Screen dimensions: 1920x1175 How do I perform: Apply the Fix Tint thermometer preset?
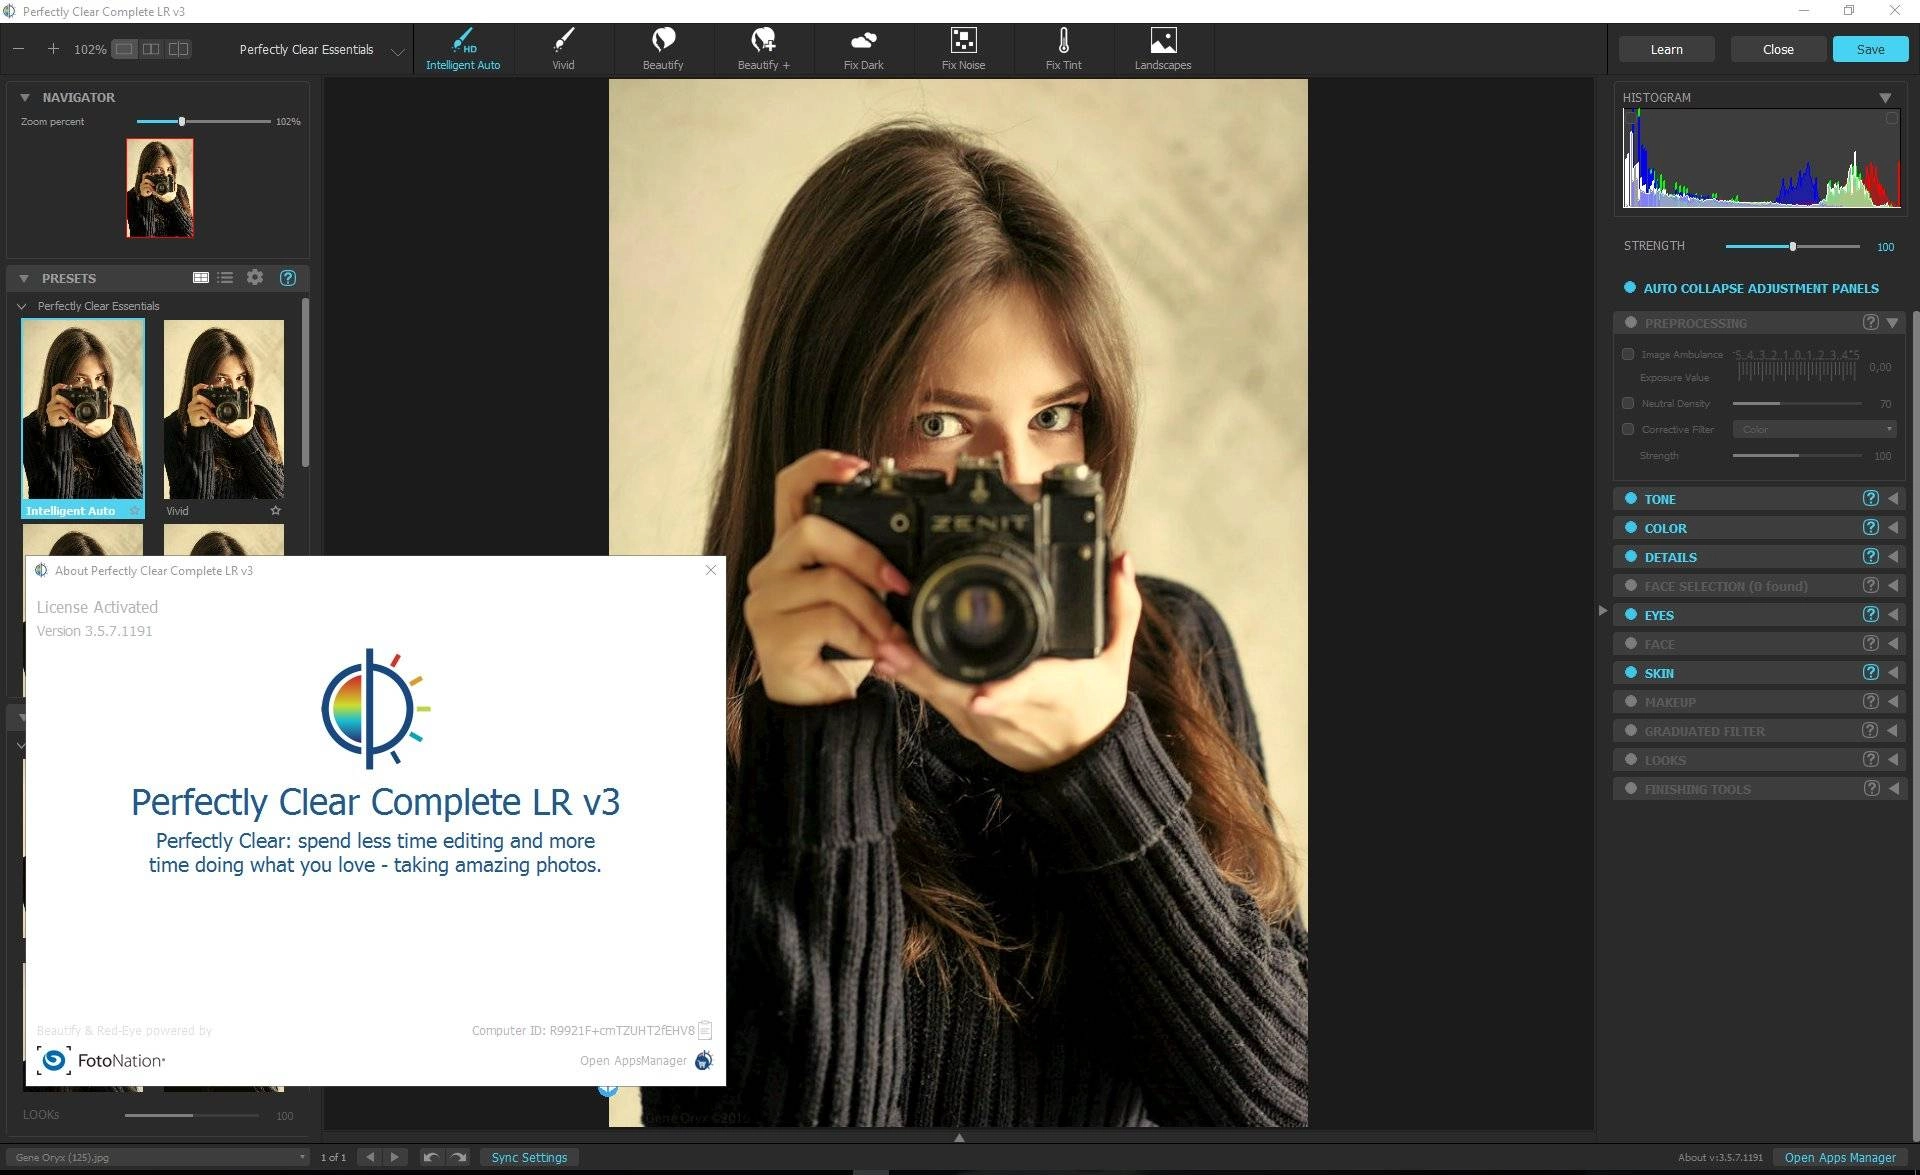pos(1063,49)
